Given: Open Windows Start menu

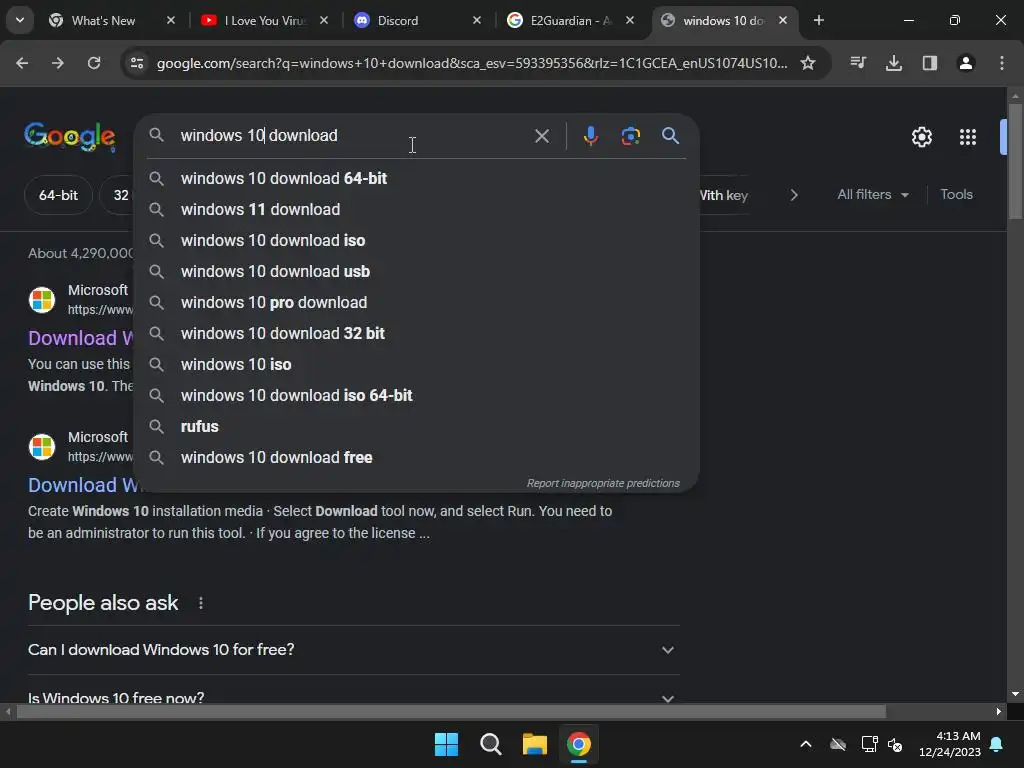Looking at the screenshot, I should [x=447, y=744].
